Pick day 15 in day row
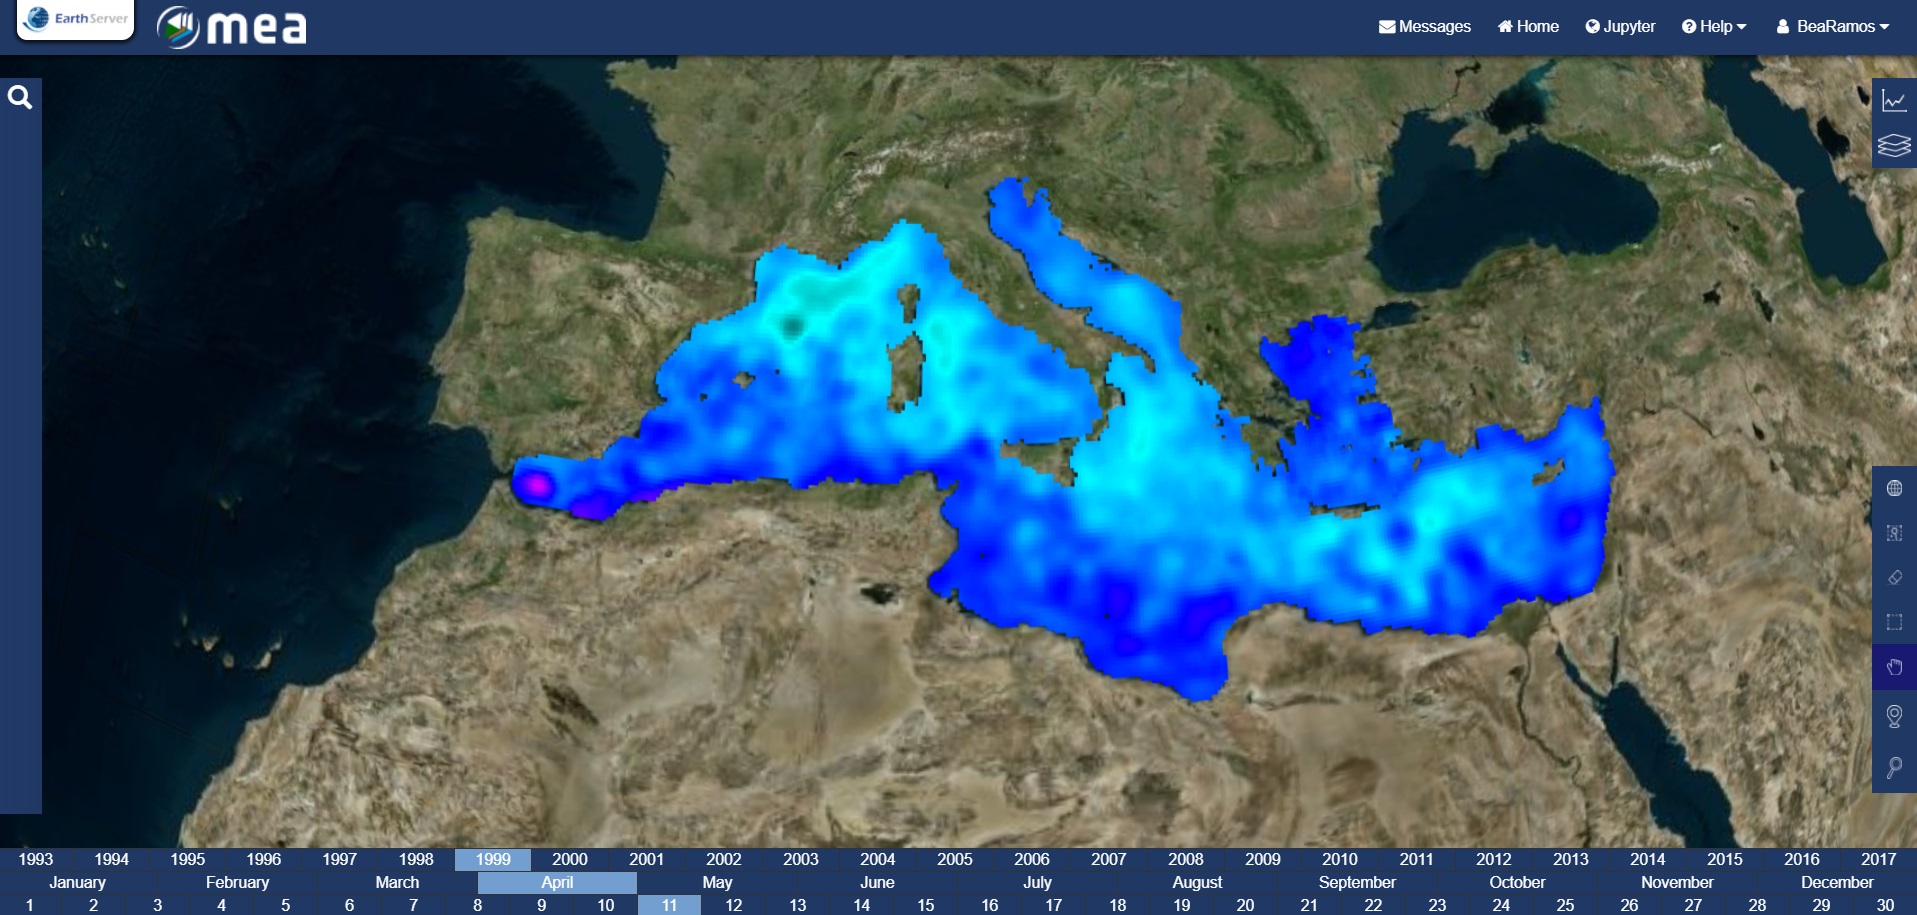Image resolution: width=1917 pixels, height=915 pixels. click(926, 905)
